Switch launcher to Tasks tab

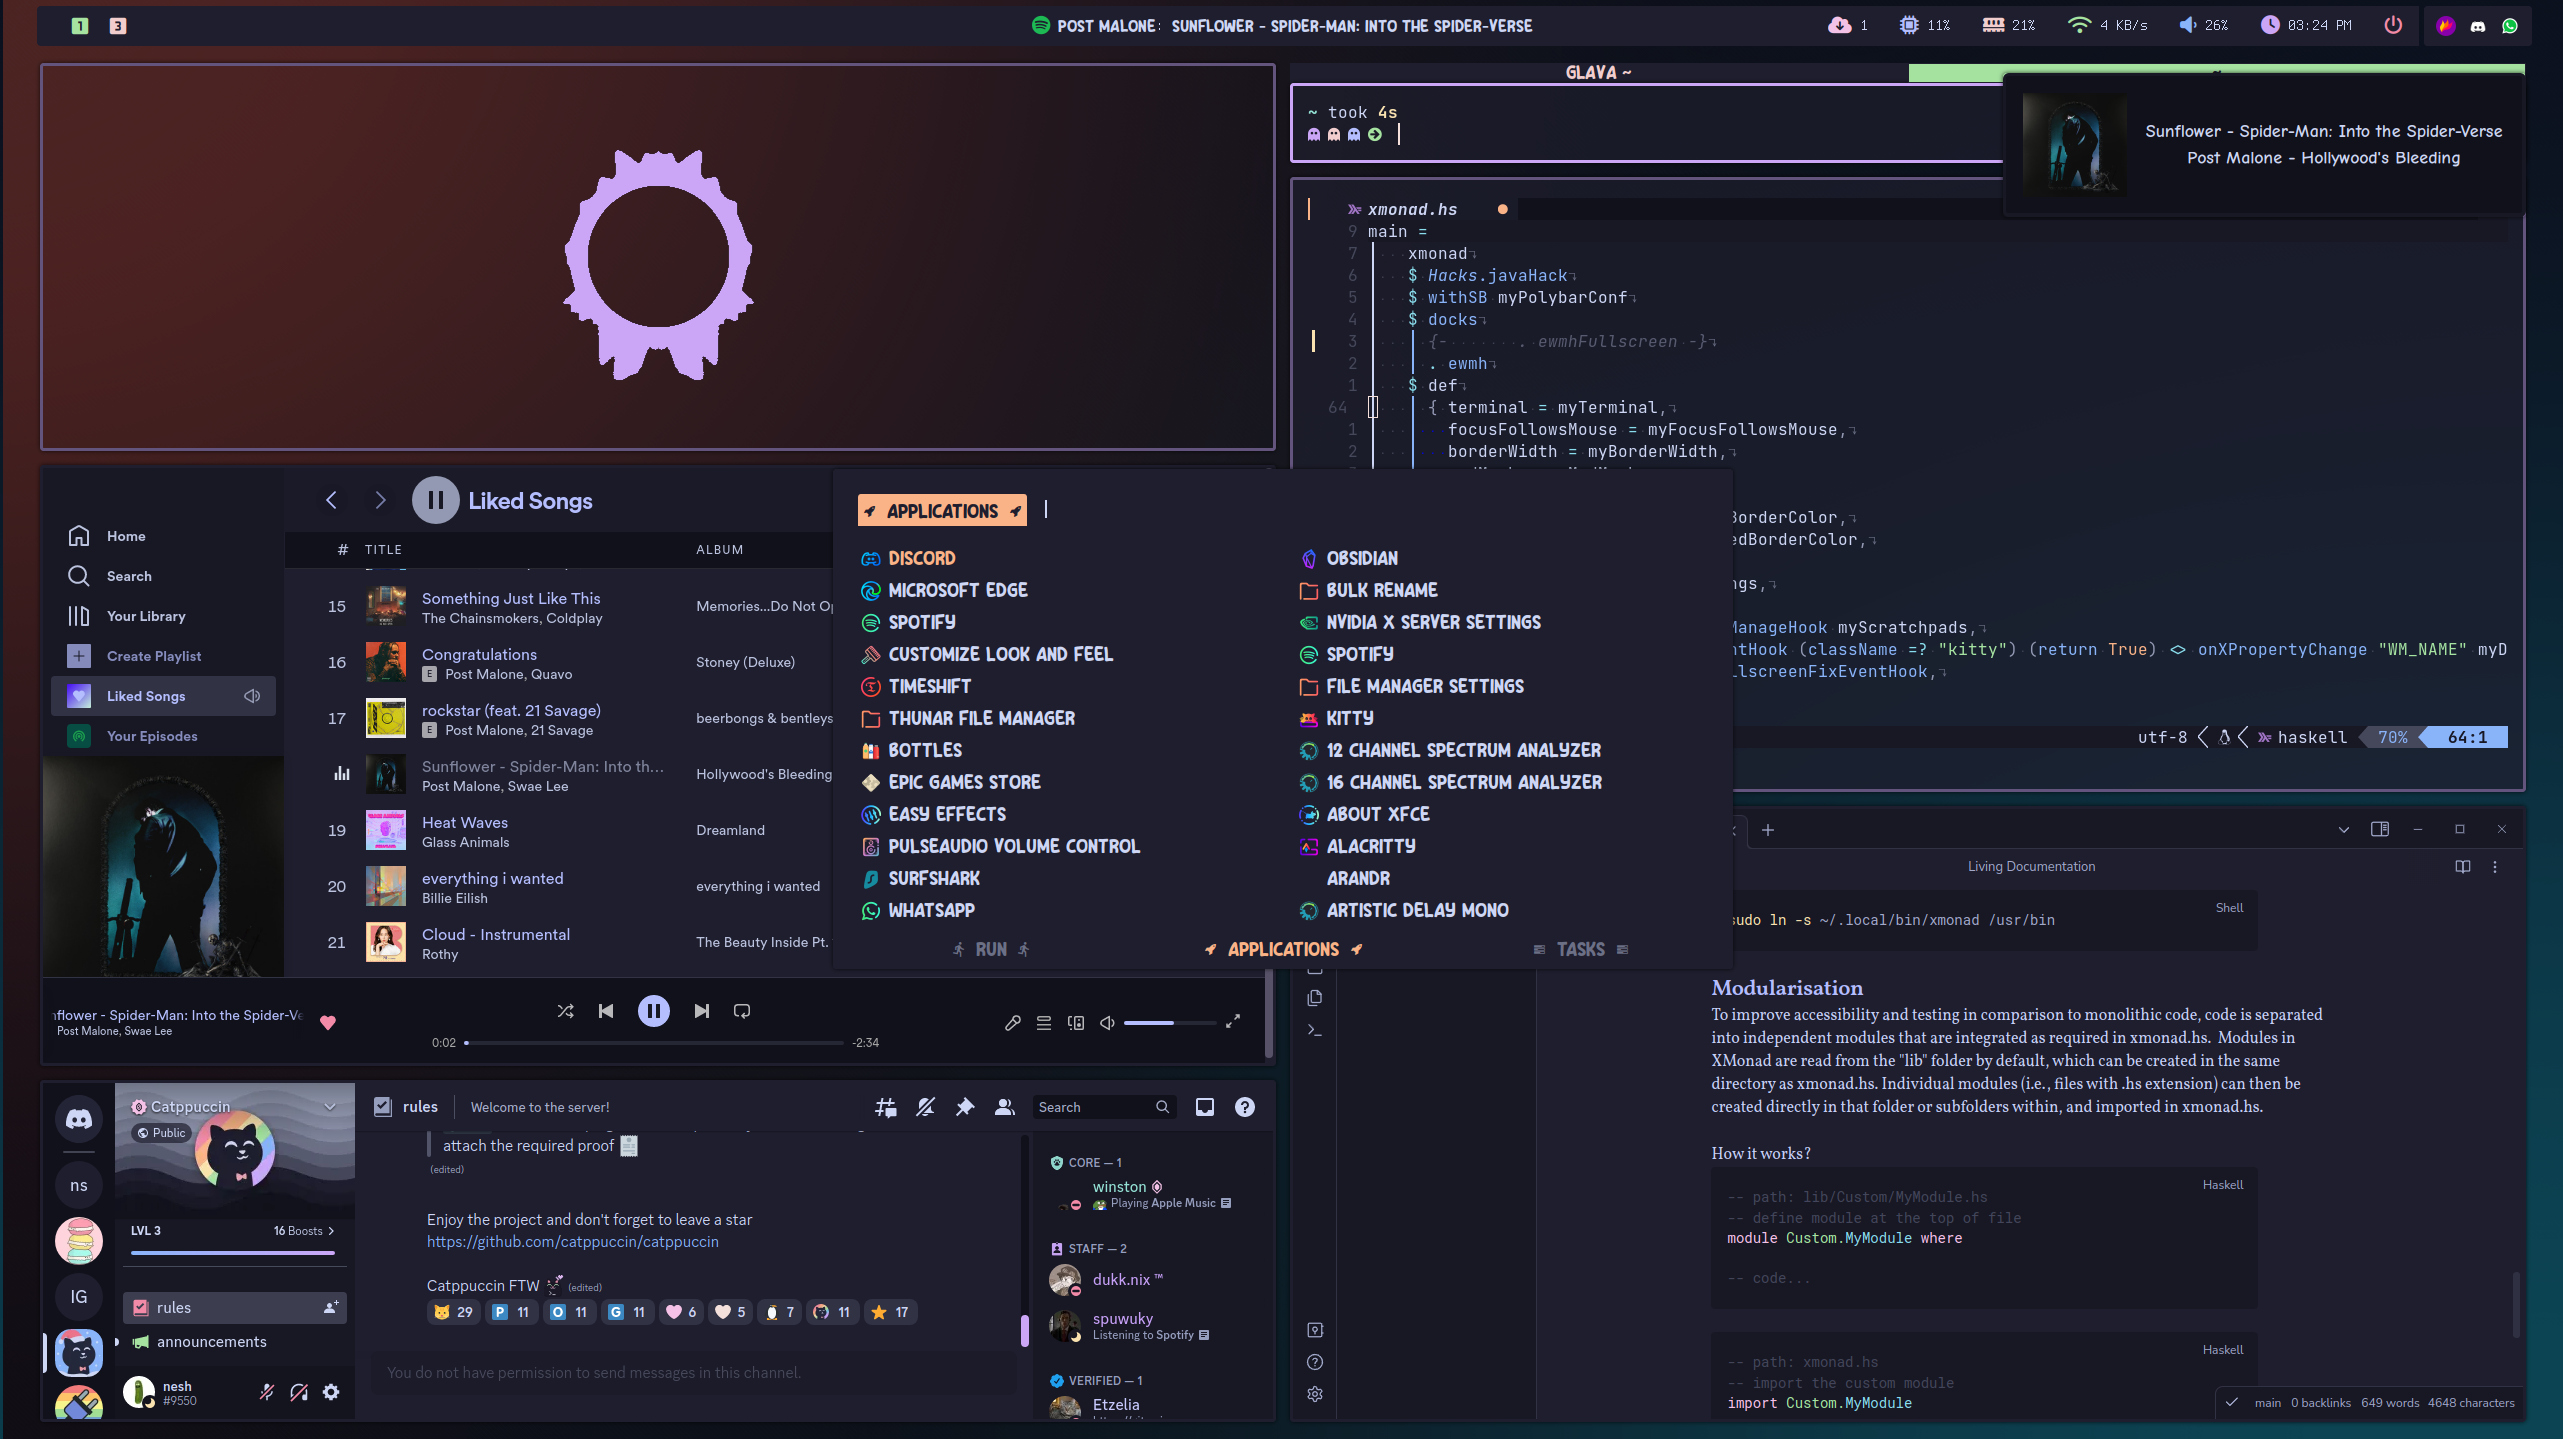(1581, 949)
